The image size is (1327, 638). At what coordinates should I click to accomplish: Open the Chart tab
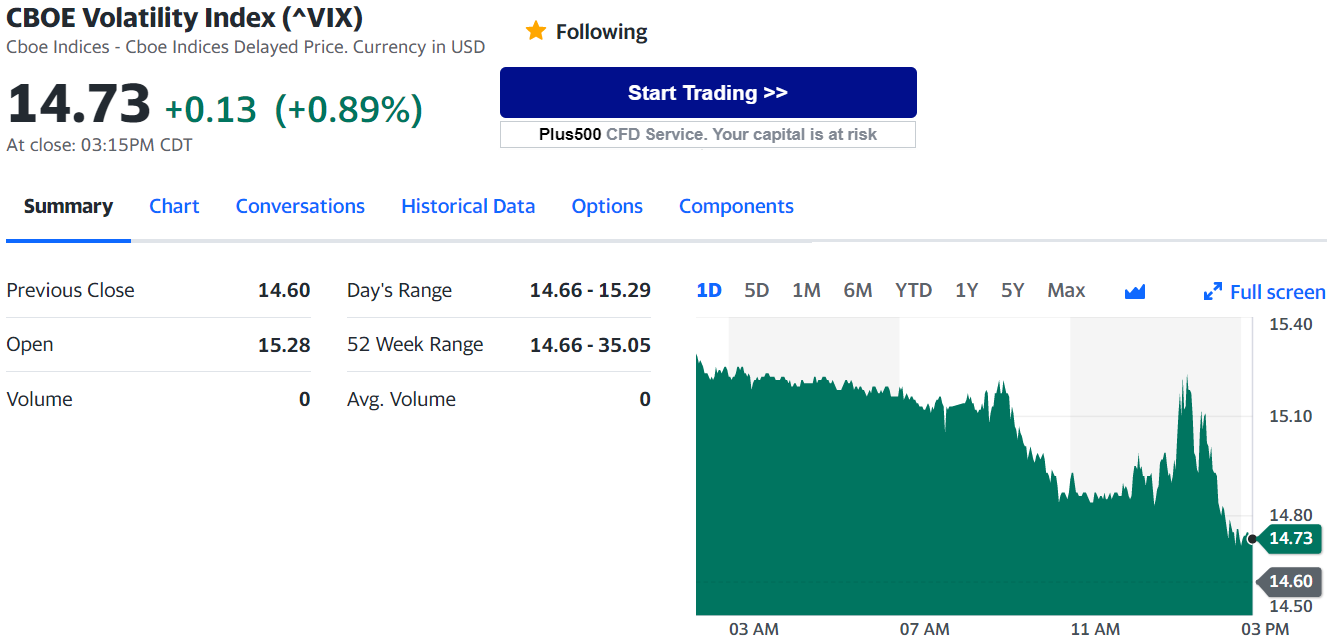(x=174, y=206)
